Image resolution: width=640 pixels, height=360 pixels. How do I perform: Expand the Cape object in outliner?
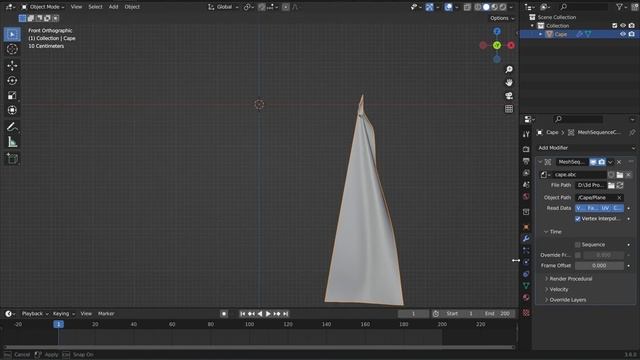tap(540, 34)
